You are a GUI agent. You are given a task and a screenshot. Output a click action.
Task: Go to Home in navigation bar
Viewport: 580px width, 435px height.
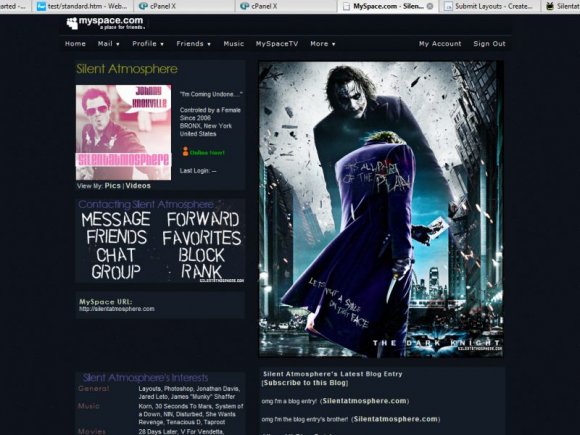click(75, 44)
